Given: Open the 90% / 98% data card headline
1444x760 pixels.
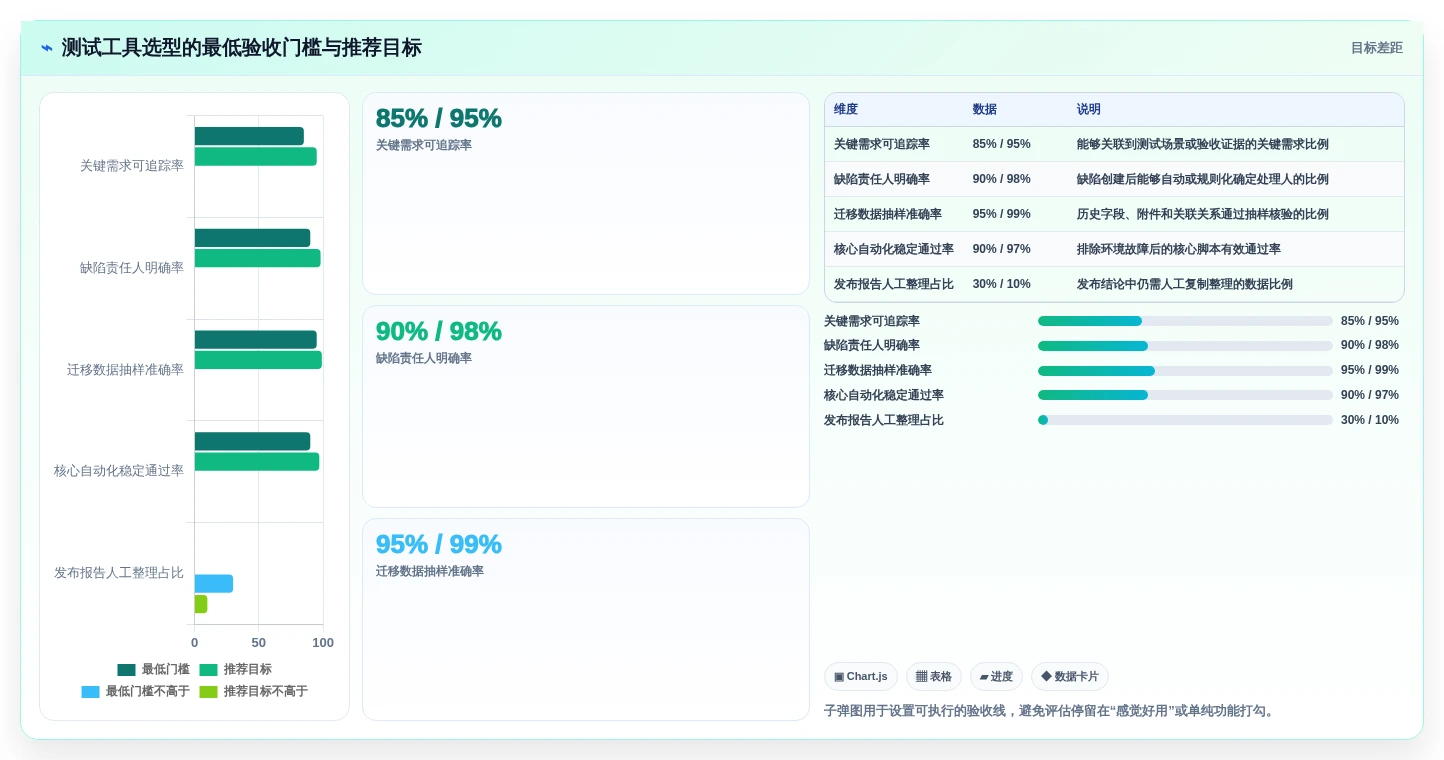Looking at the screenshot, I should (x=438, y=331).
